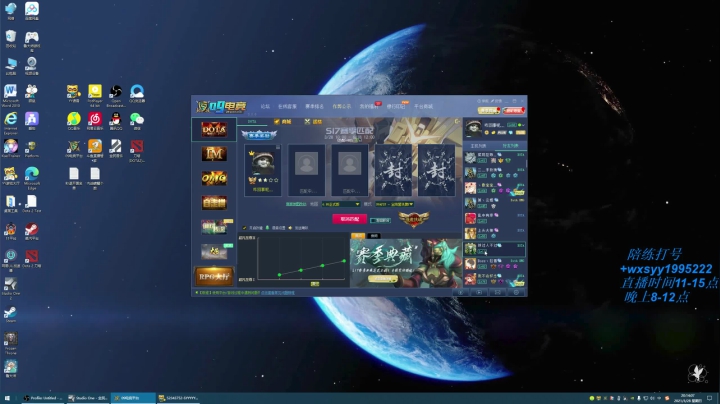Switch to the 商城 shop tab
720x404 pixels.
(x=283, y=122)
